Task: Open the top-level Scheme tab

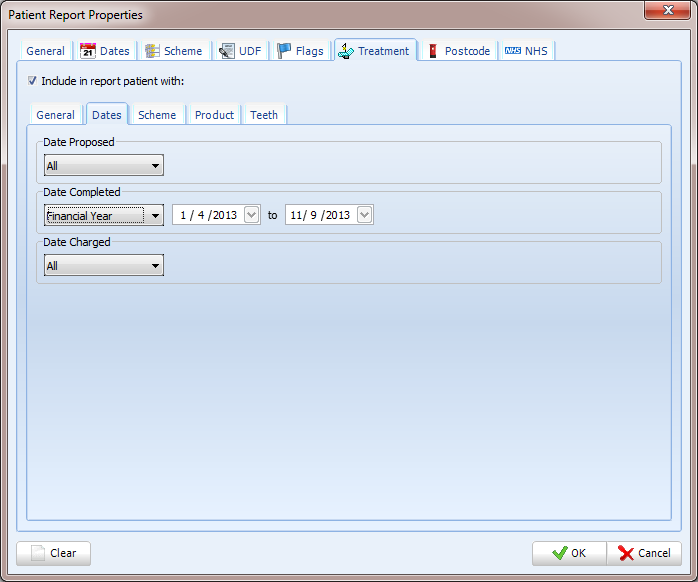Action: (x=174, y=51)
